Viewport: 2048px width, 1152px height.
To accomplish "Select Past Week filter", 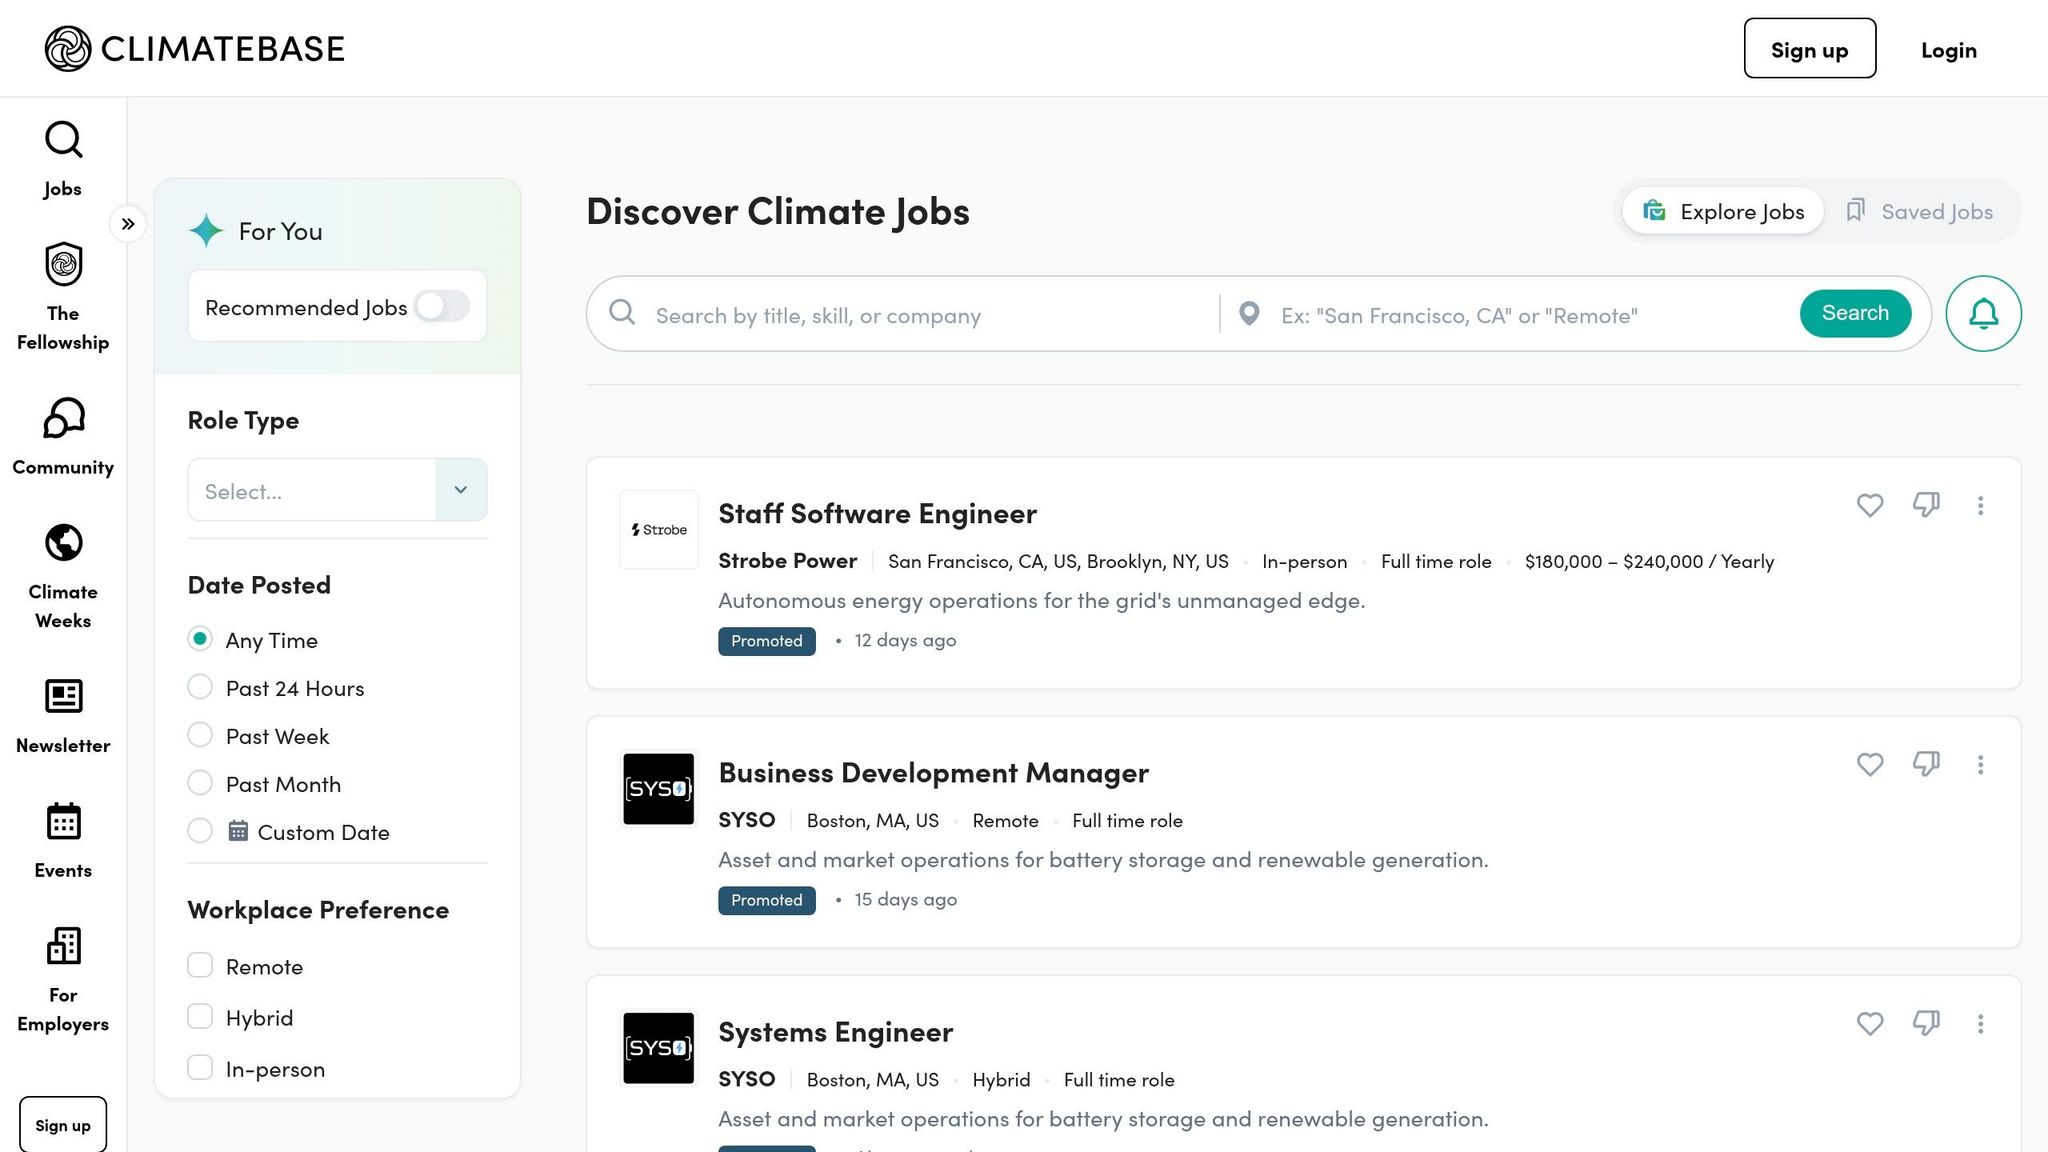I will (x=200, y=735).
